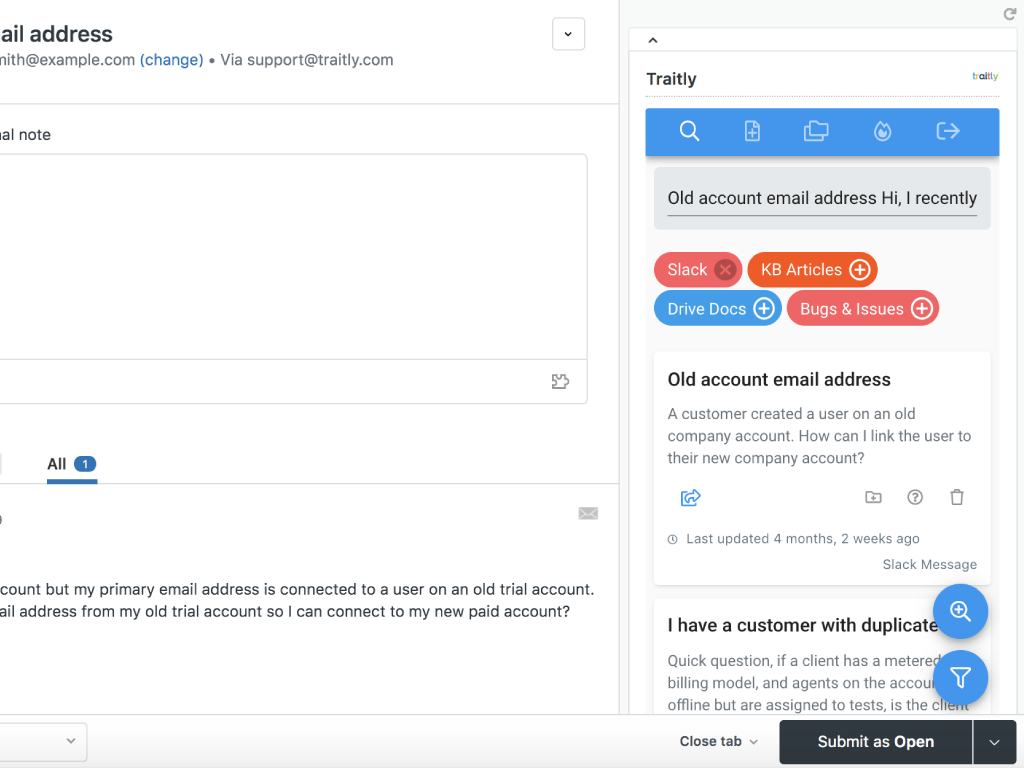1024x768 pixels.
Task: Click the add document icon in Traitly toolbar
Action: pos(752,131)
